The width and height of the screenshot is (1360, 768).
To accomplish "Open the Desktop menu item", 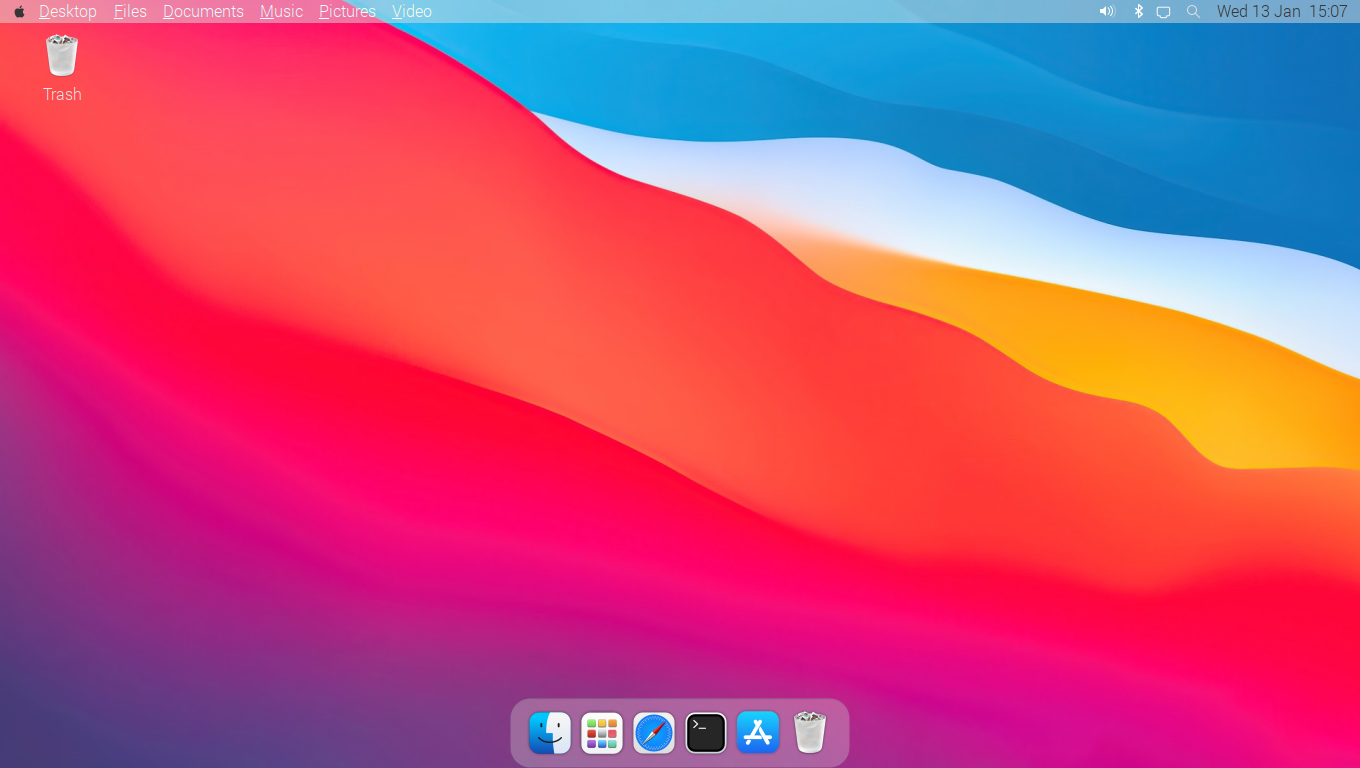I will tap(68, 12).
